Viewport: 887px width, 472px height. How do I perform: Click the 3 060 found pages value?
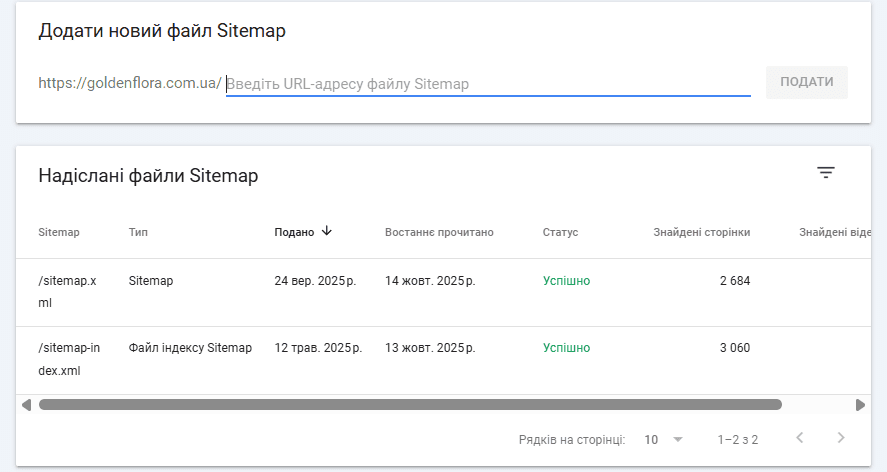point(734,348)
